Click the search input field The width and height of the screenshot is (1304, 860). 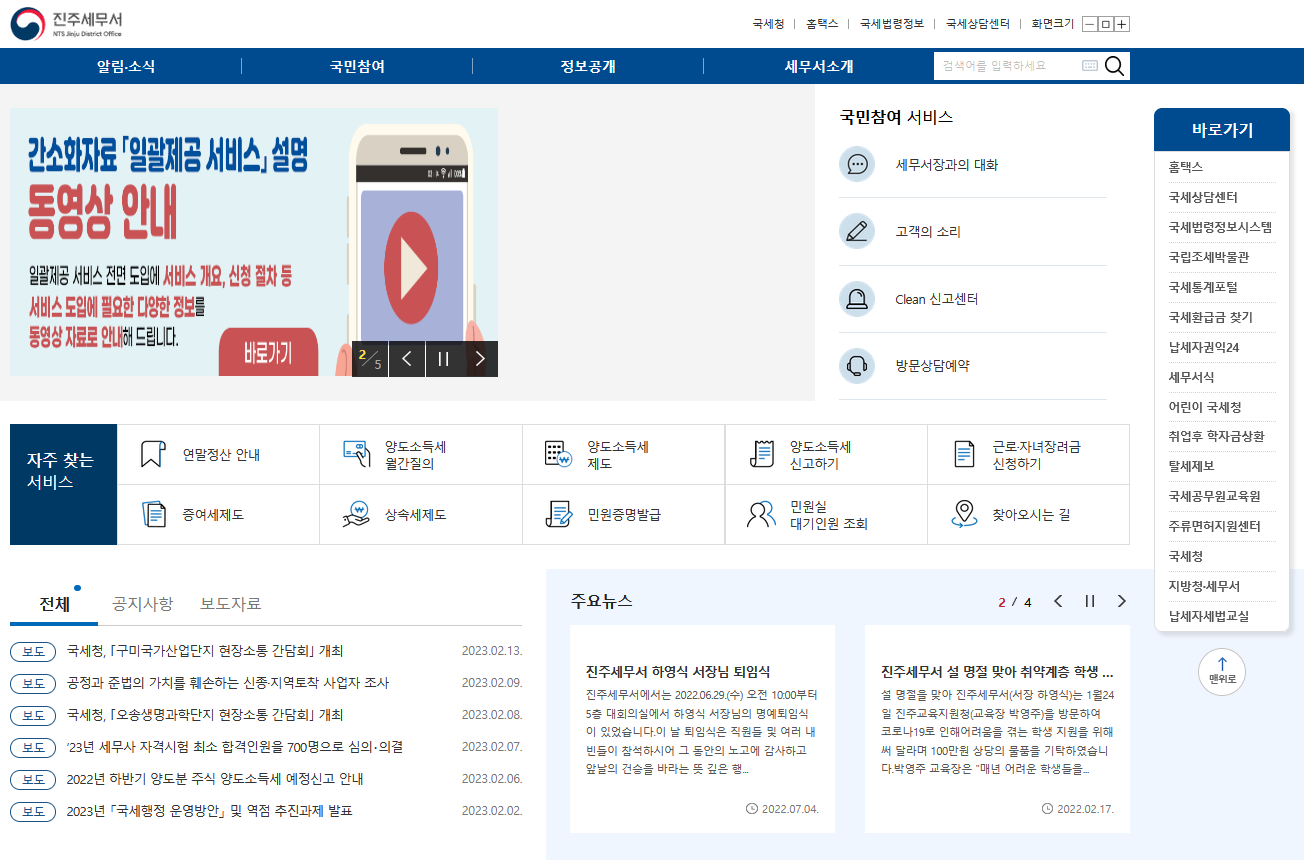1008,66
